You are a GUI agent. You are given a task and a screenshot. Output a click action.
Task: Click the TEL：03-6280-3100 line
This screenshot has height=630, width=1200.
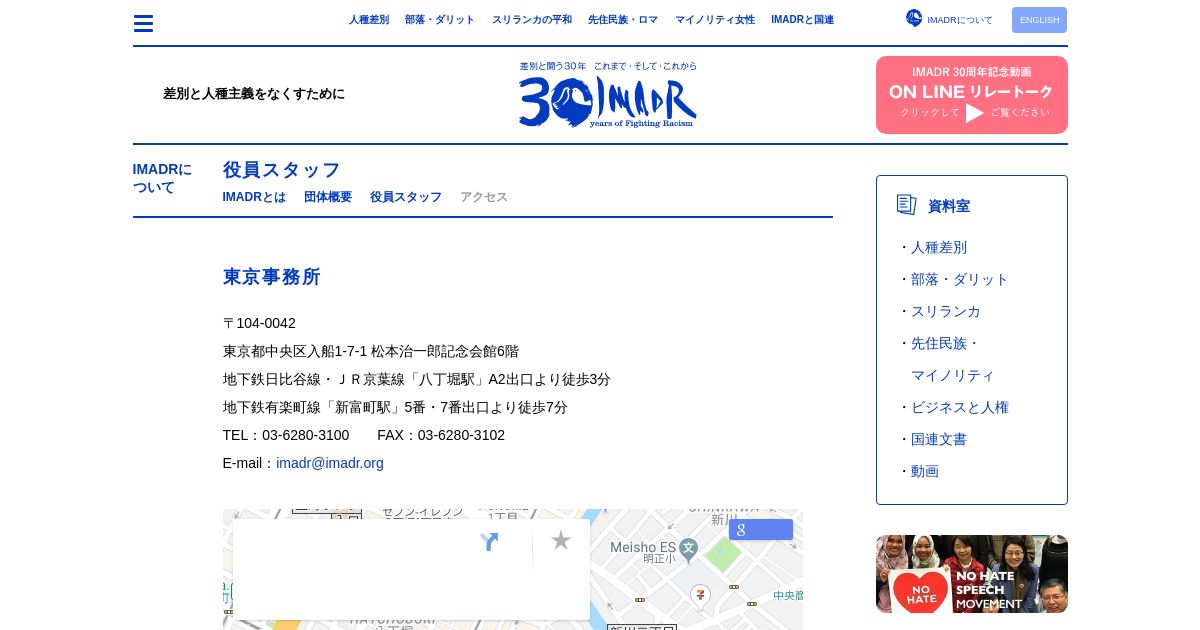(286, 435)
